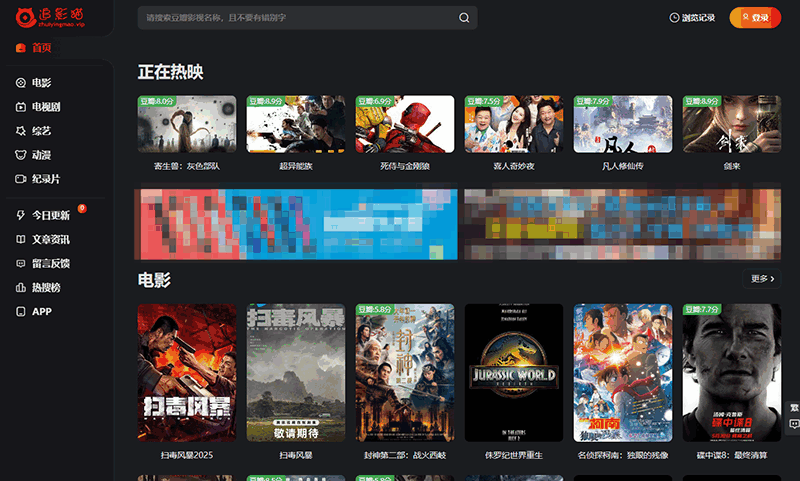Open 扫毒风暴2025 poster

point(187,373)
